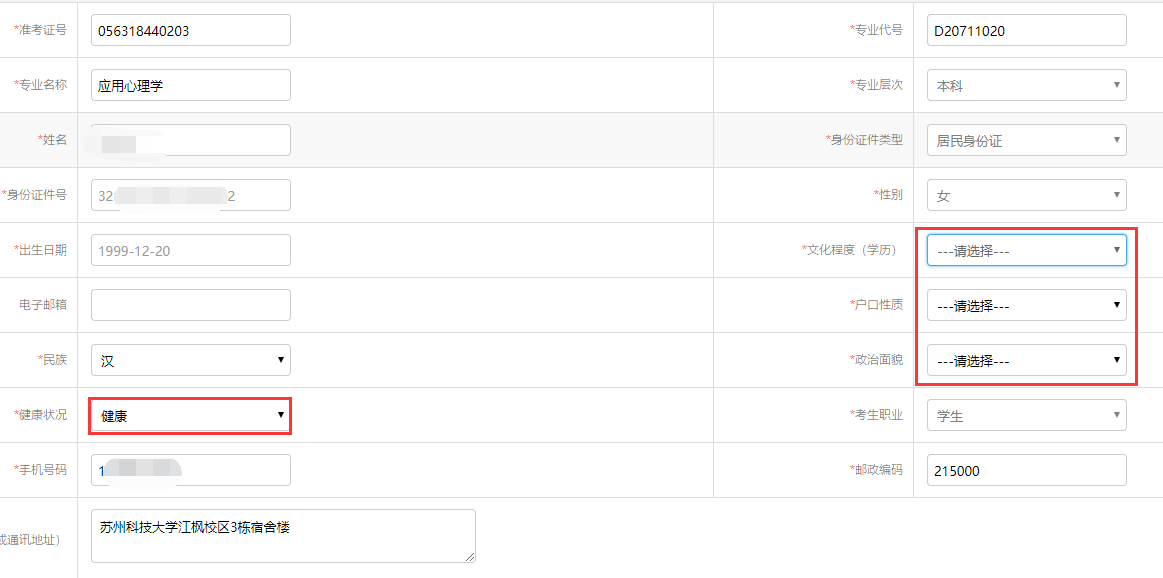
Task: Open the 政治面貌 dropdown list
Action: (x=1027, y=360)
